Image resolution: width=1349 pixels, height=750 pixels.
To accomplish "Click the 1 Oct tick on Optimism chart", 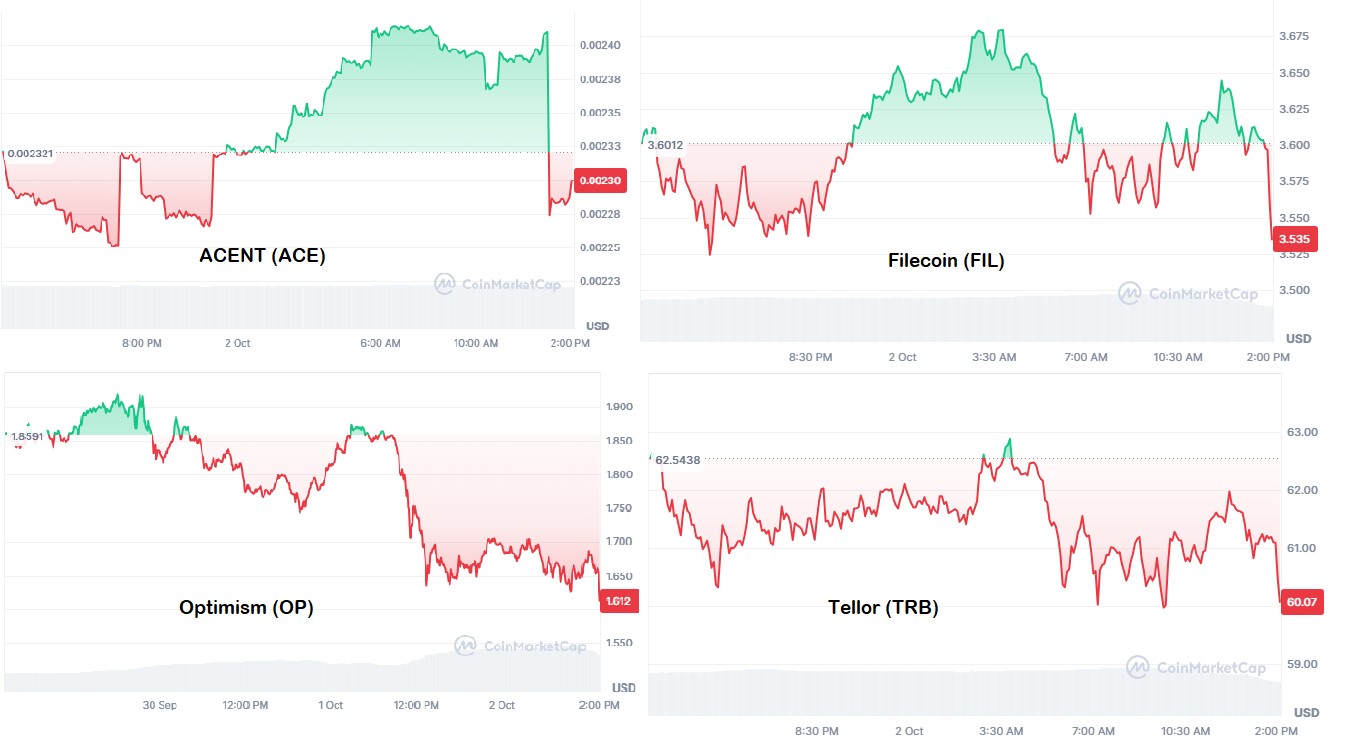I will [331, 705].
